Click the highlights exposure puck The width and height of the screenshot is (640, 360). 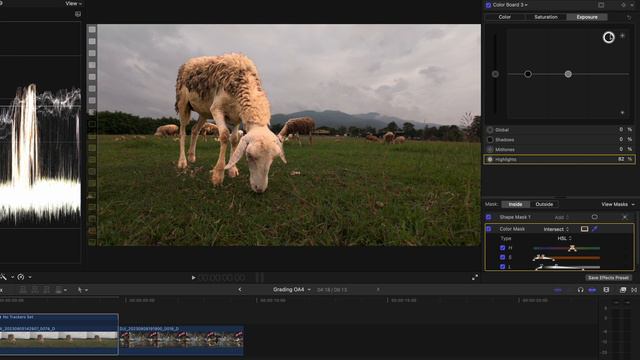(x=609, y=37)
